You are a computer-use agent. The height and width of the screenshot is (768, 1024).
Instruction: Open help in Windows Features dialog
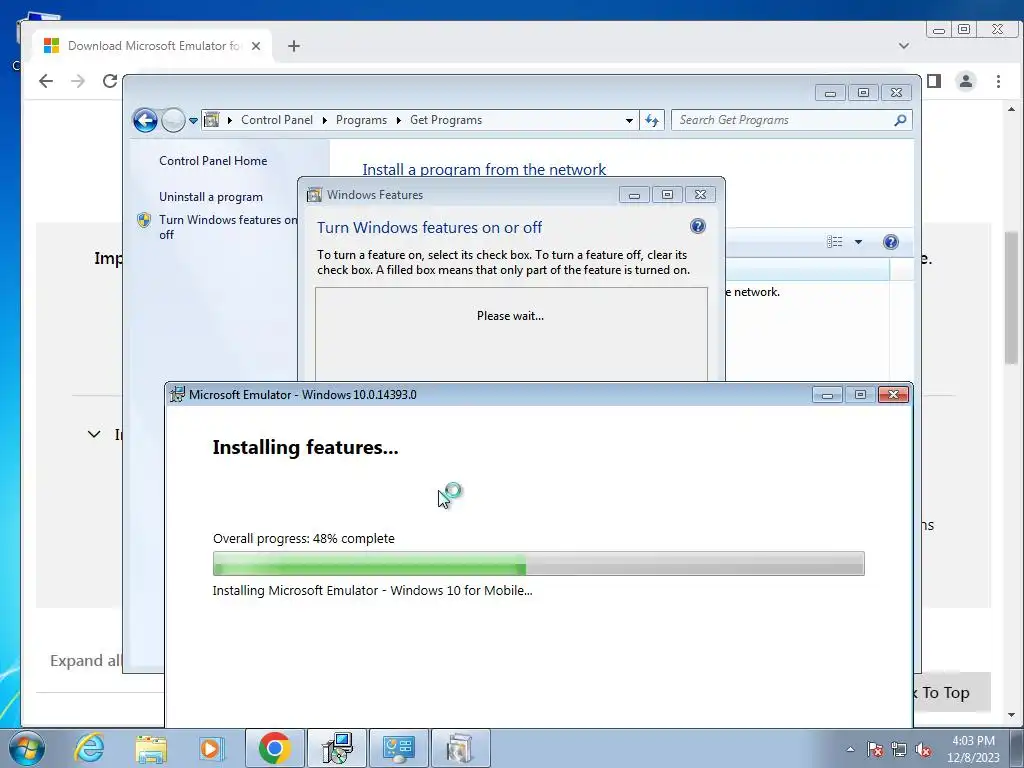[x=697, y=226]
